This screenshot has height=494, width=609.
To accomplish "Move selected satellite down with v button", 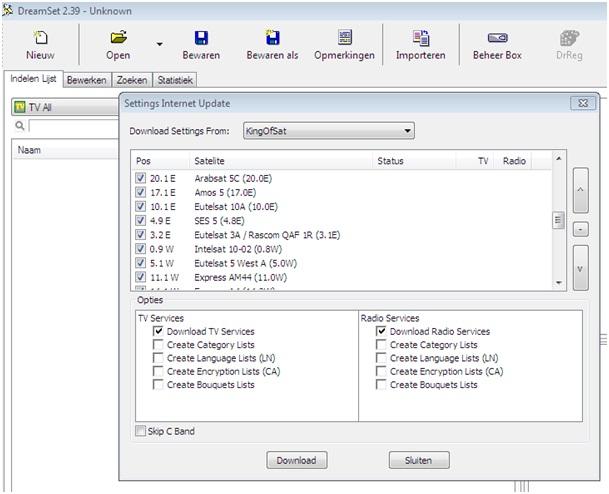I will [x=581, y=268].
